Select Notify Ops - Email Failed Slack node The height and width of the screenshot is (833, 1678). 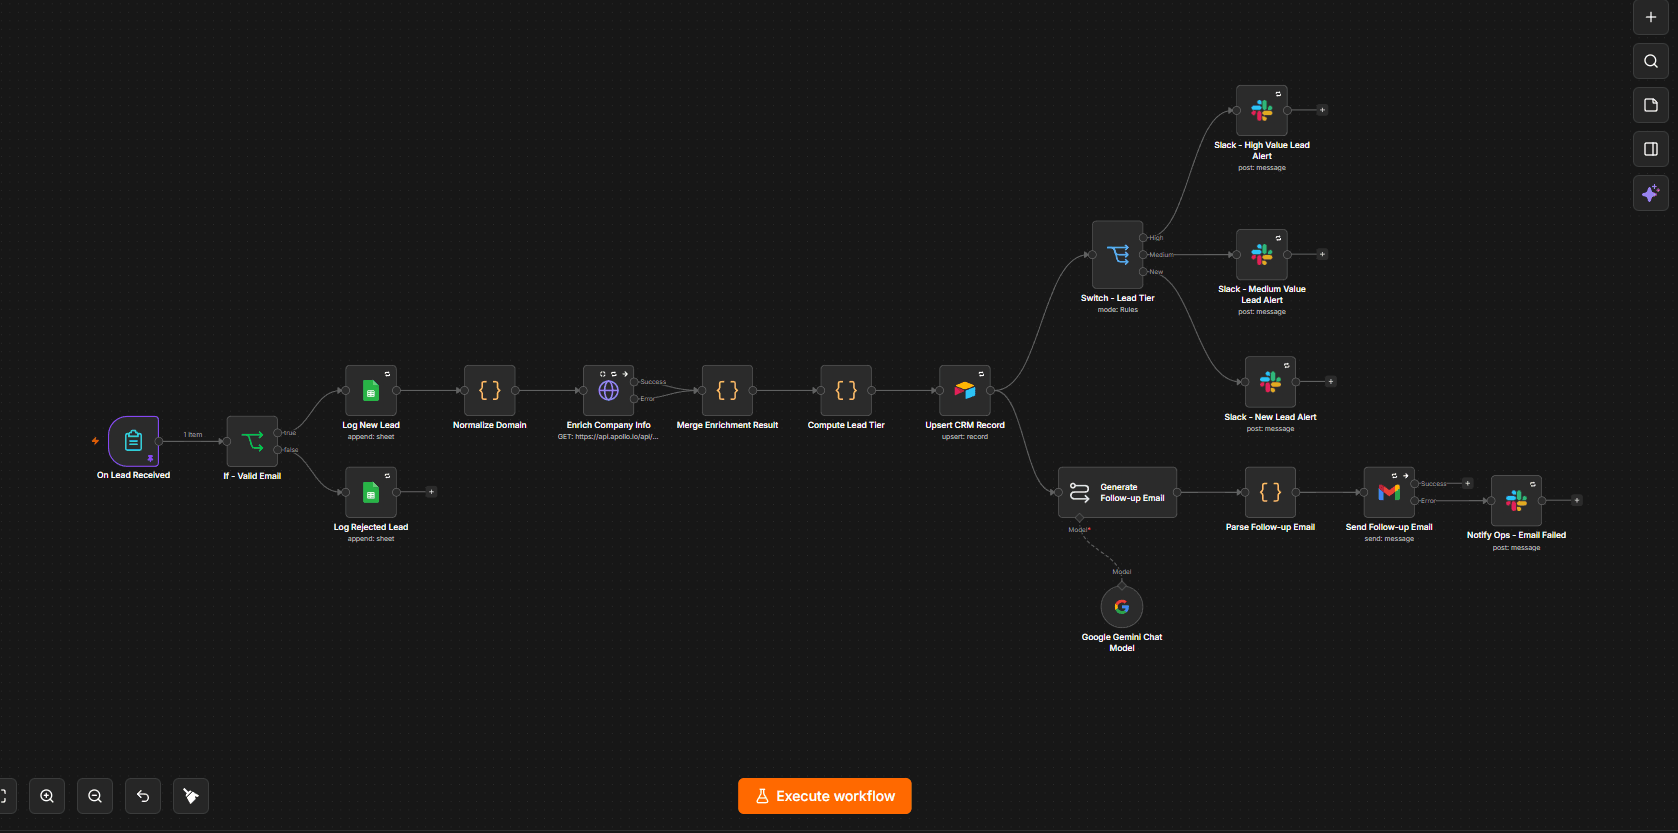pos(1516,500)
